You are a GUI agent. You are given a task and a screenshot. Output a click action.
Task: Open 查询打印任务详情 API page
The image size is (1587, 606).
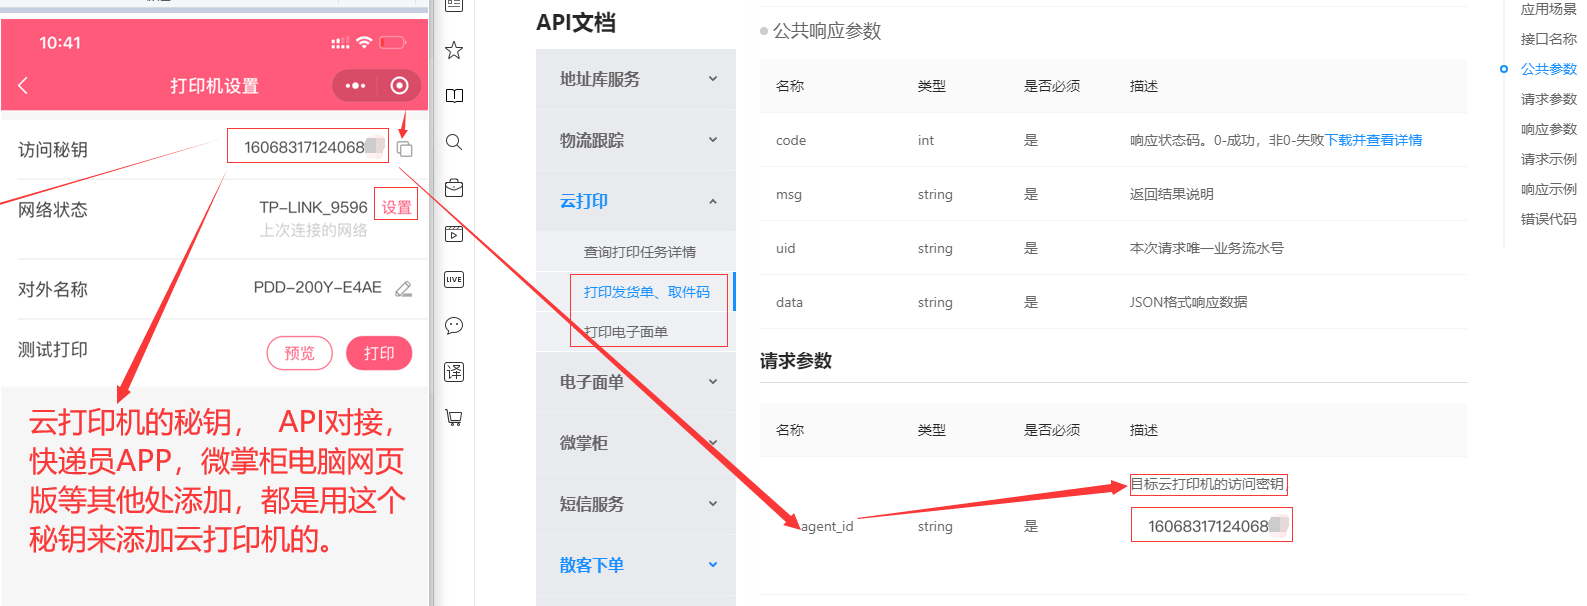click(x=640, y=252)
